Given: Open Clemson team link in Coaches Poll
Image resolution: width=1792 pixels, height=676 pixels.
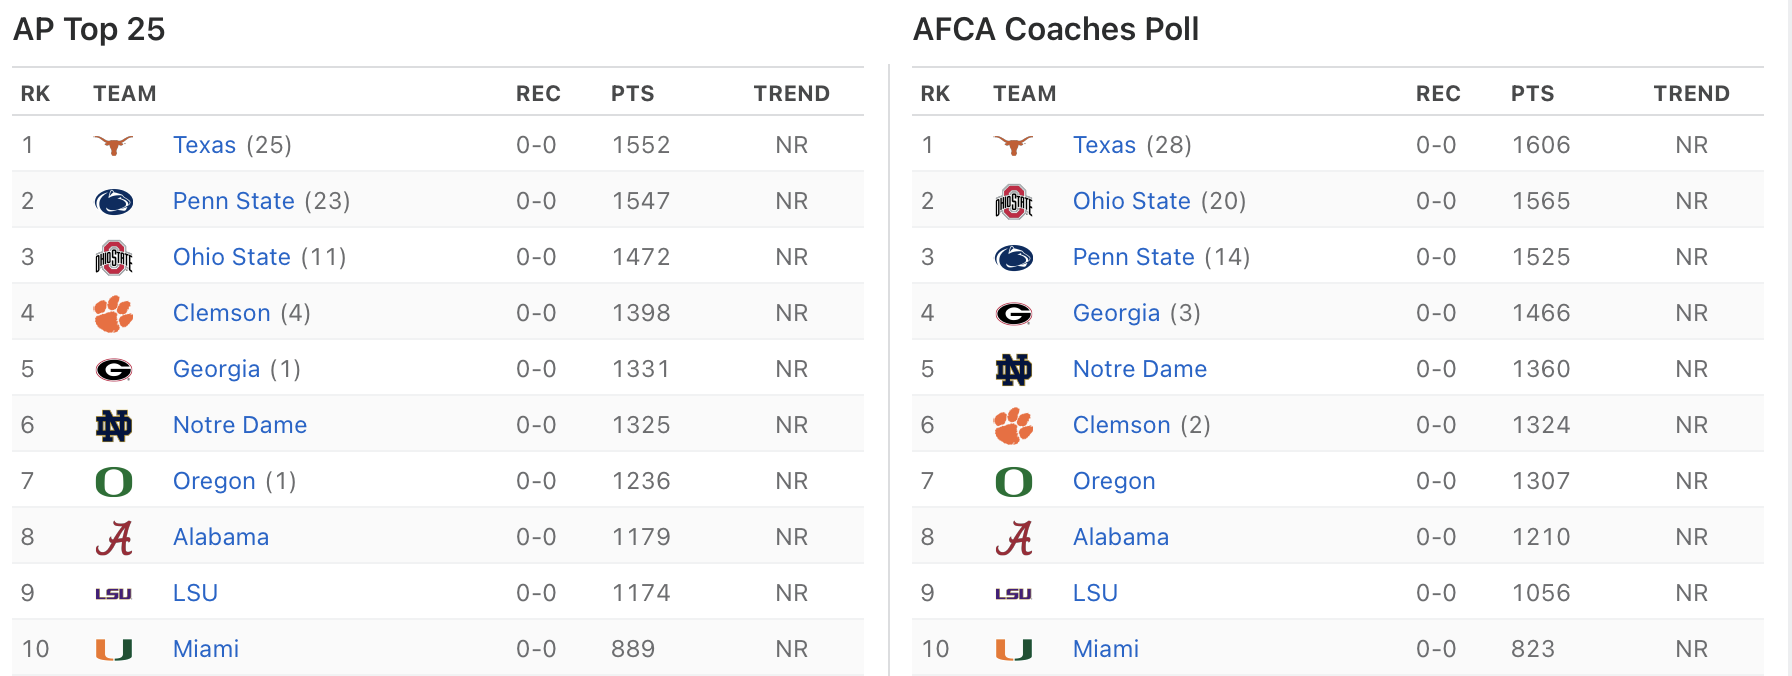Looking at the screenshot, I should (1121, 425).
